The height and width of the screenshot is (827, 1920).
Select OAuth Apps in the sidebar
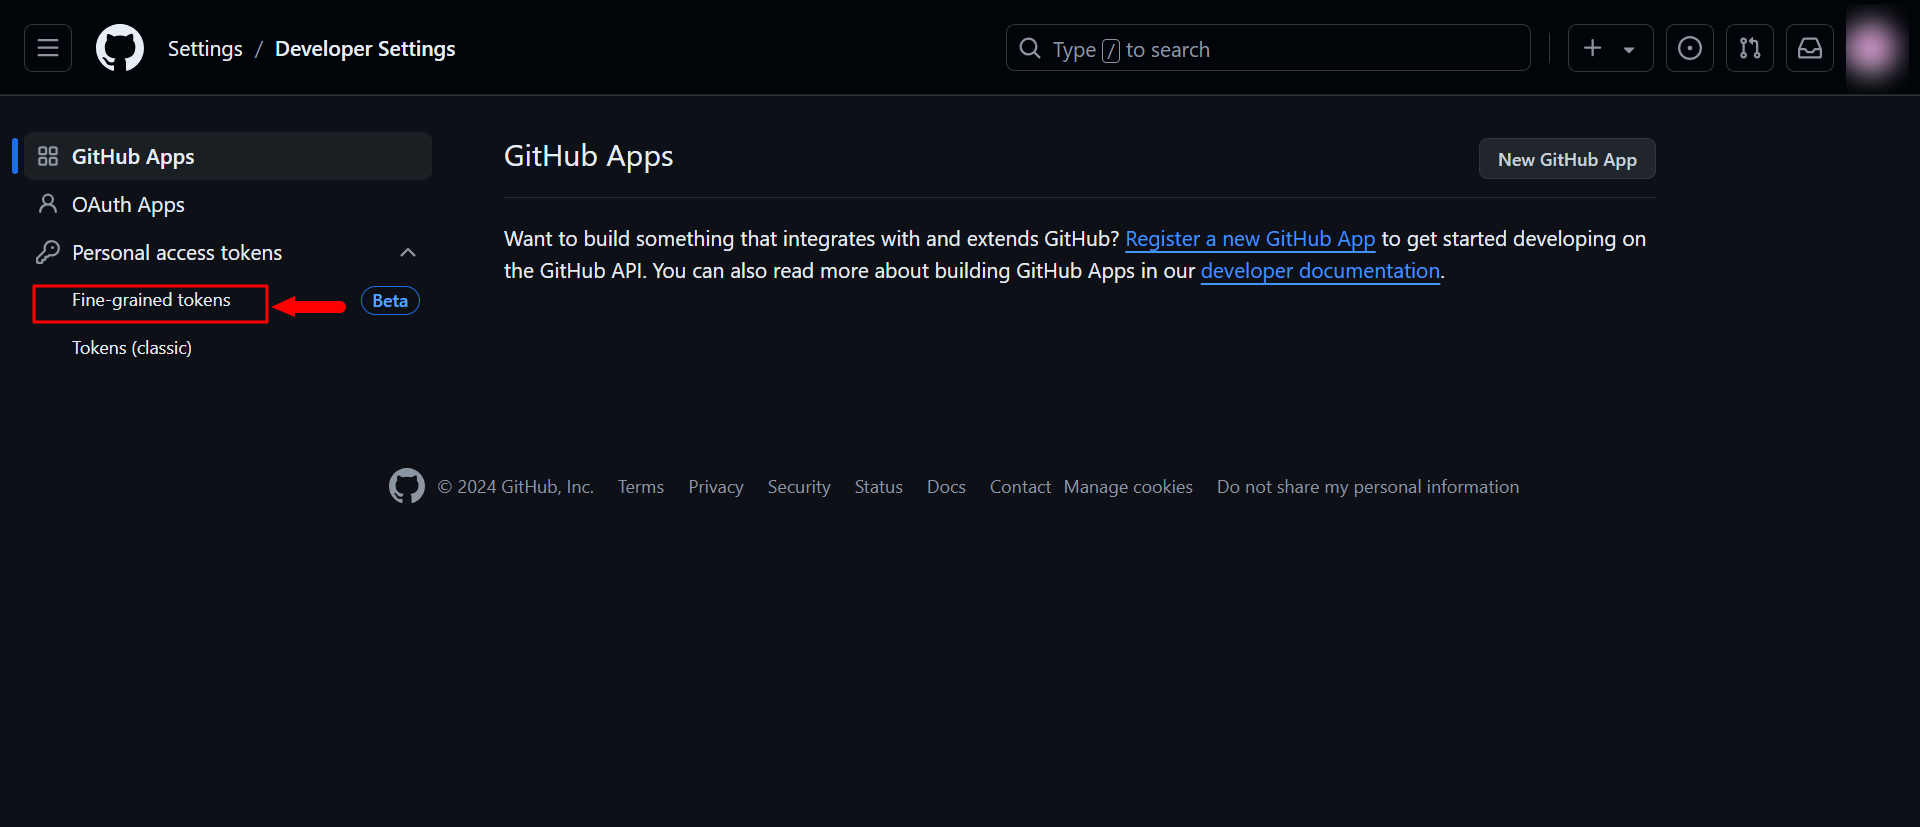pos(228,204)
